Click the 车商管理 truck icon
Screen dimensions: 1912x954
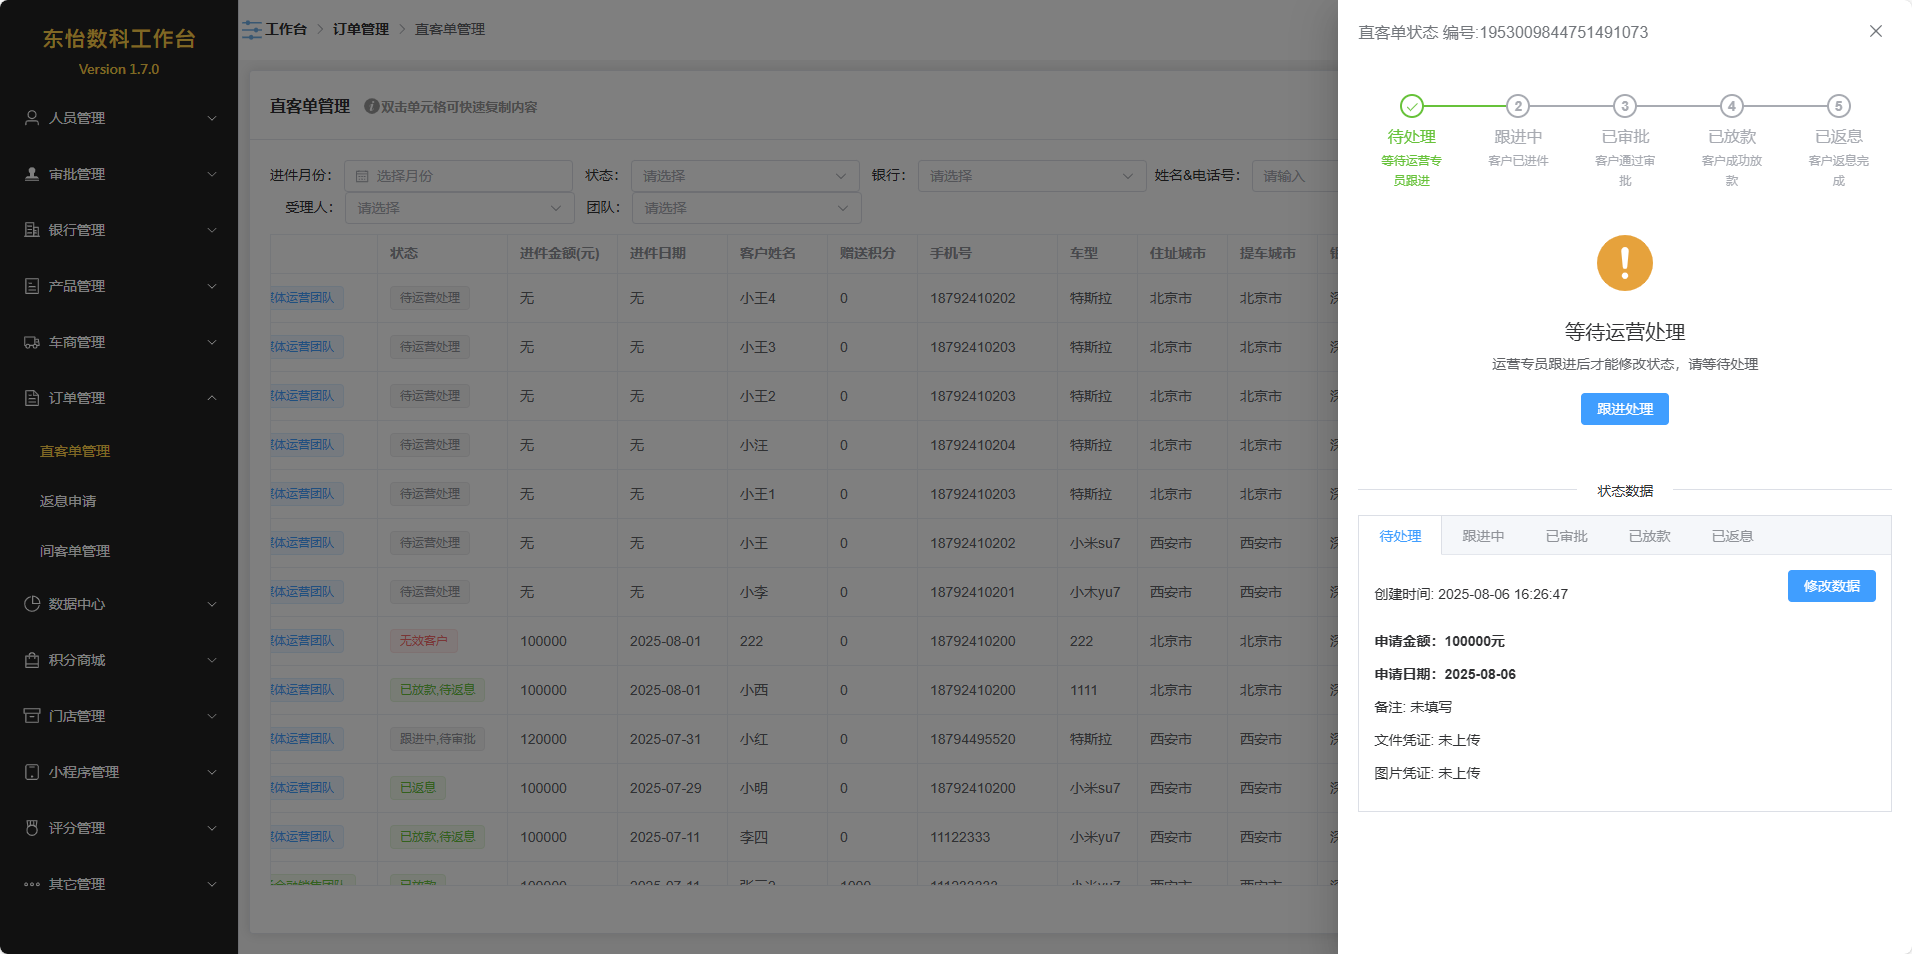coord(32,342)
